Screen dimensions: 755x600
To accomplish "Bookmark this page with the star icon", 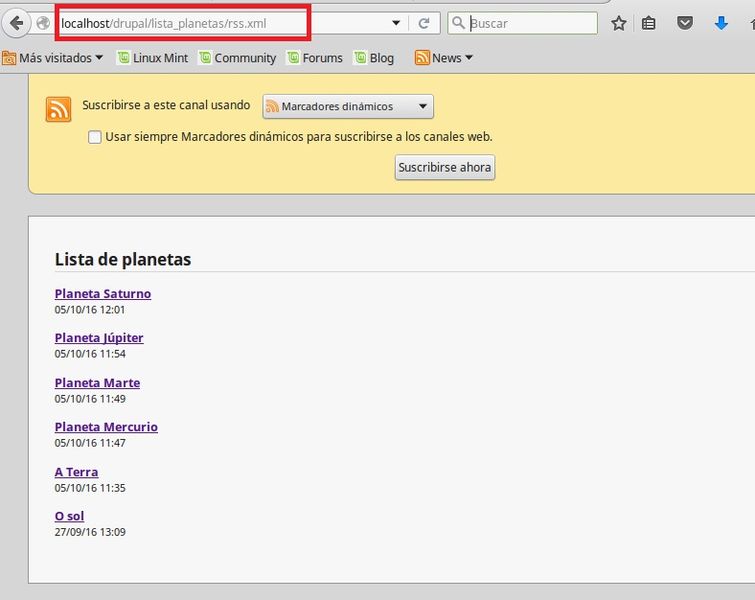I will coord(619,23).
